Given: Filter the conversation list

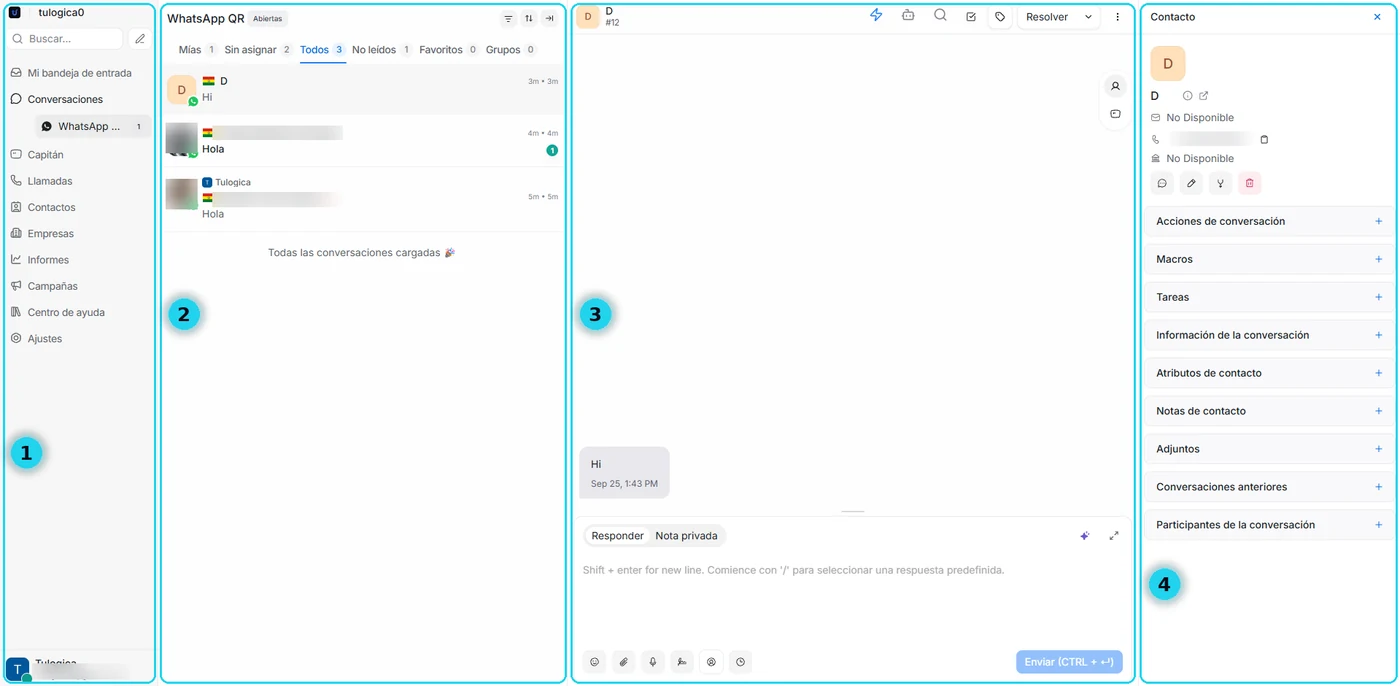Looking at the screenshot, I should click(x=508, y=19).
